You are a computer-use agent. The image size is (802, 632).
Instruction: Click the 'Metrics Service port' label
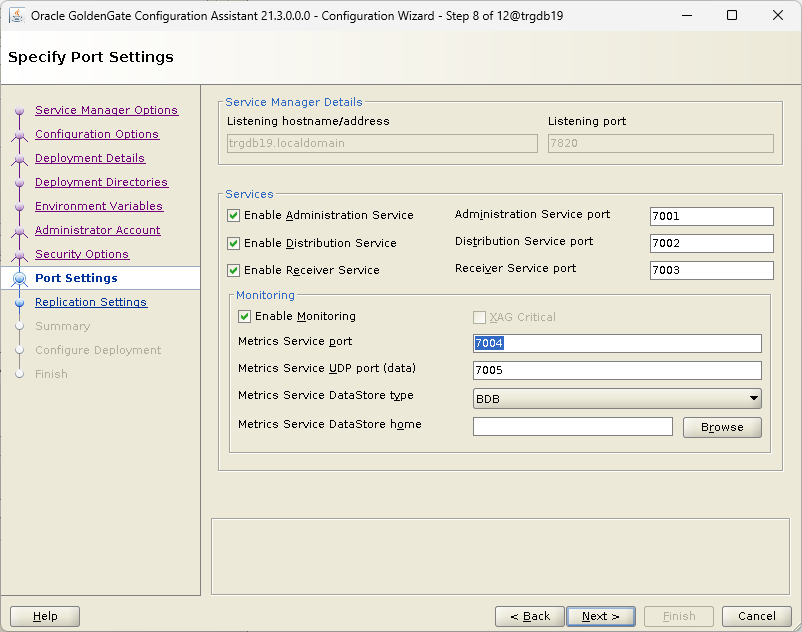[295, 342]
